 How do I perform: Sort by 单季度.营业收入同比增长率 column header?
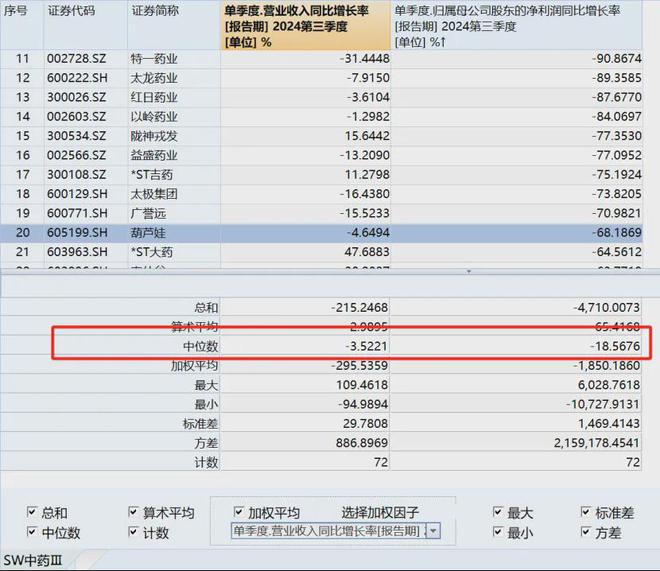point(305,25)
